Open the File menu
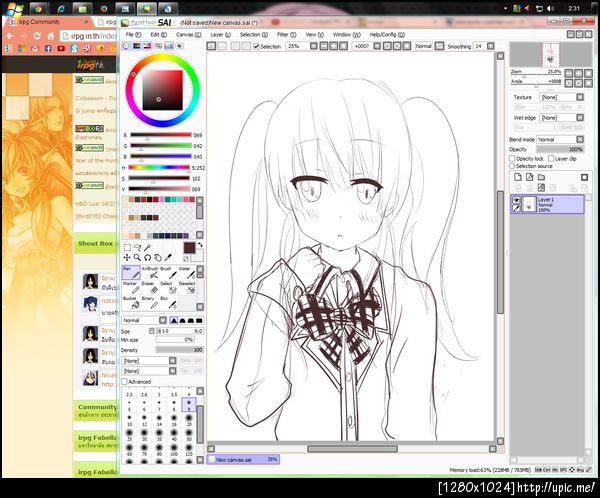600x498 pixels. click(133, 34)
